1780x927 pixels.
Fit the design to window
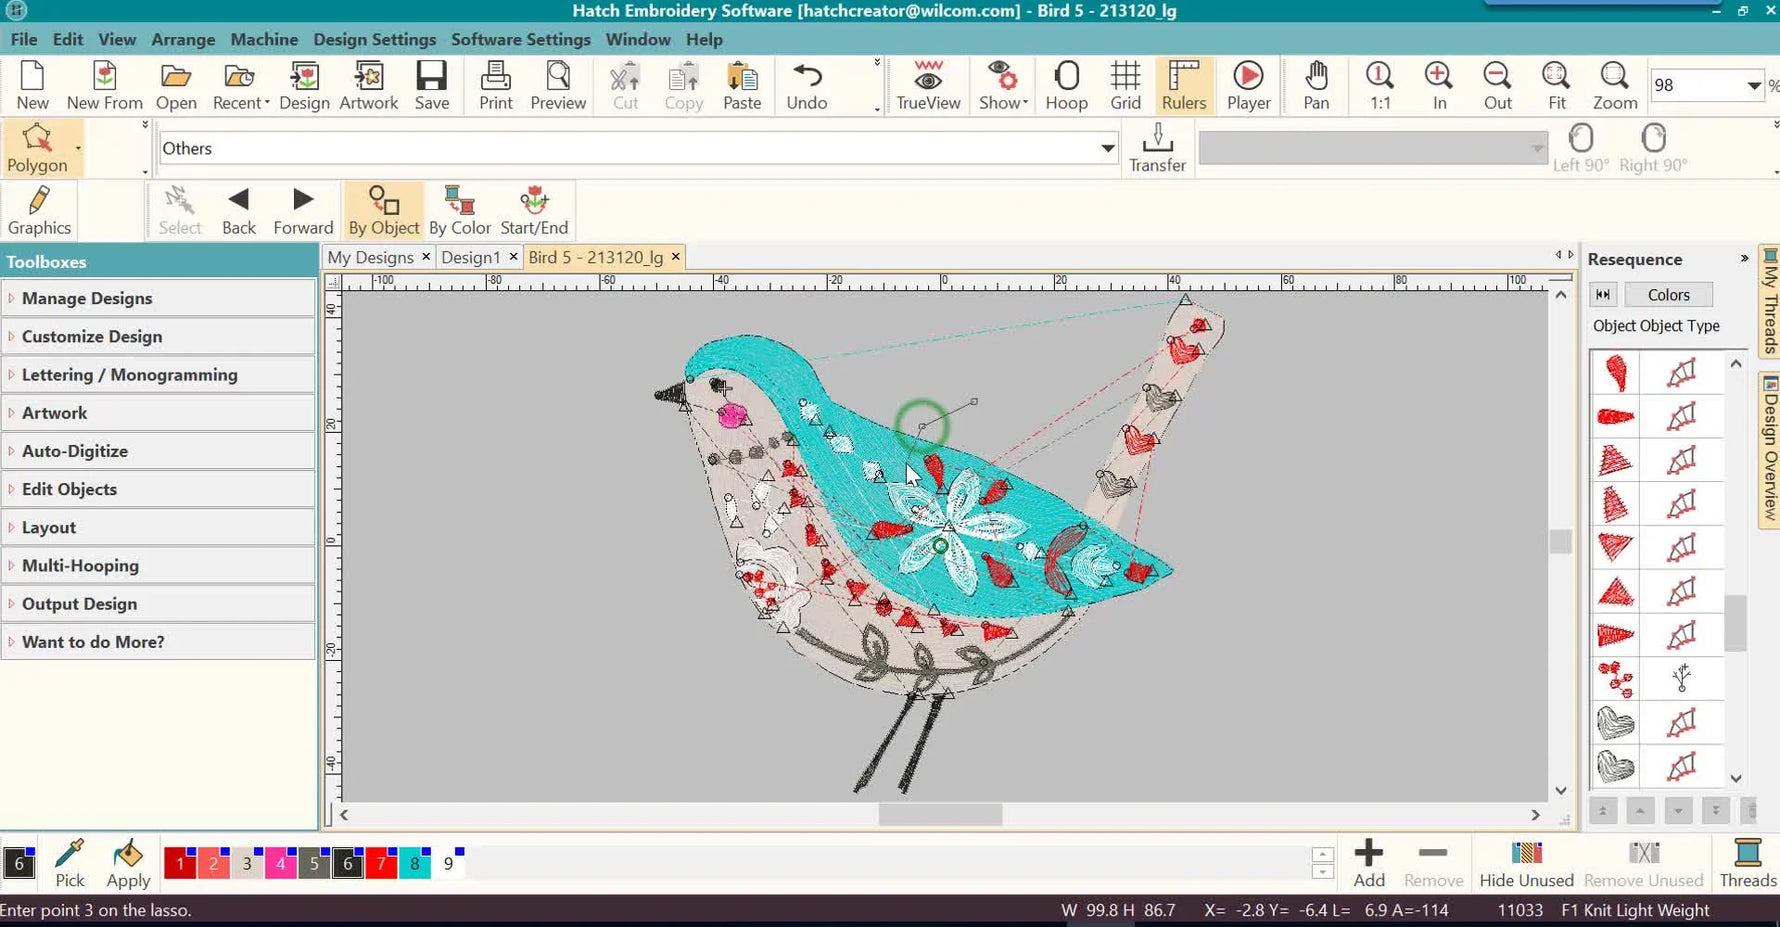tap(1556, 85)
